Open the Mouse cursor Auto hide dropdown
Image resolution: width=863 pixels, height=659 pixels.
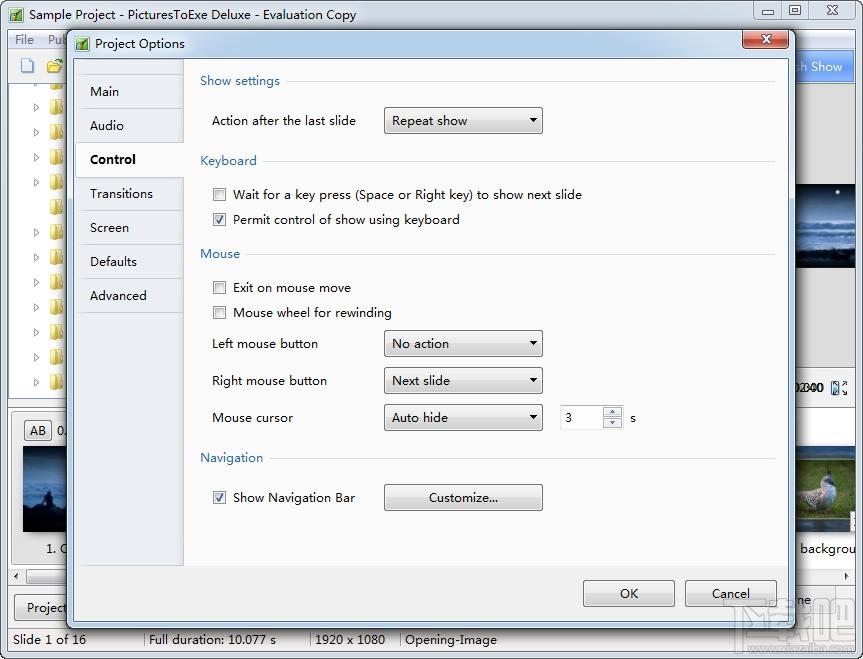pos(463,417)
